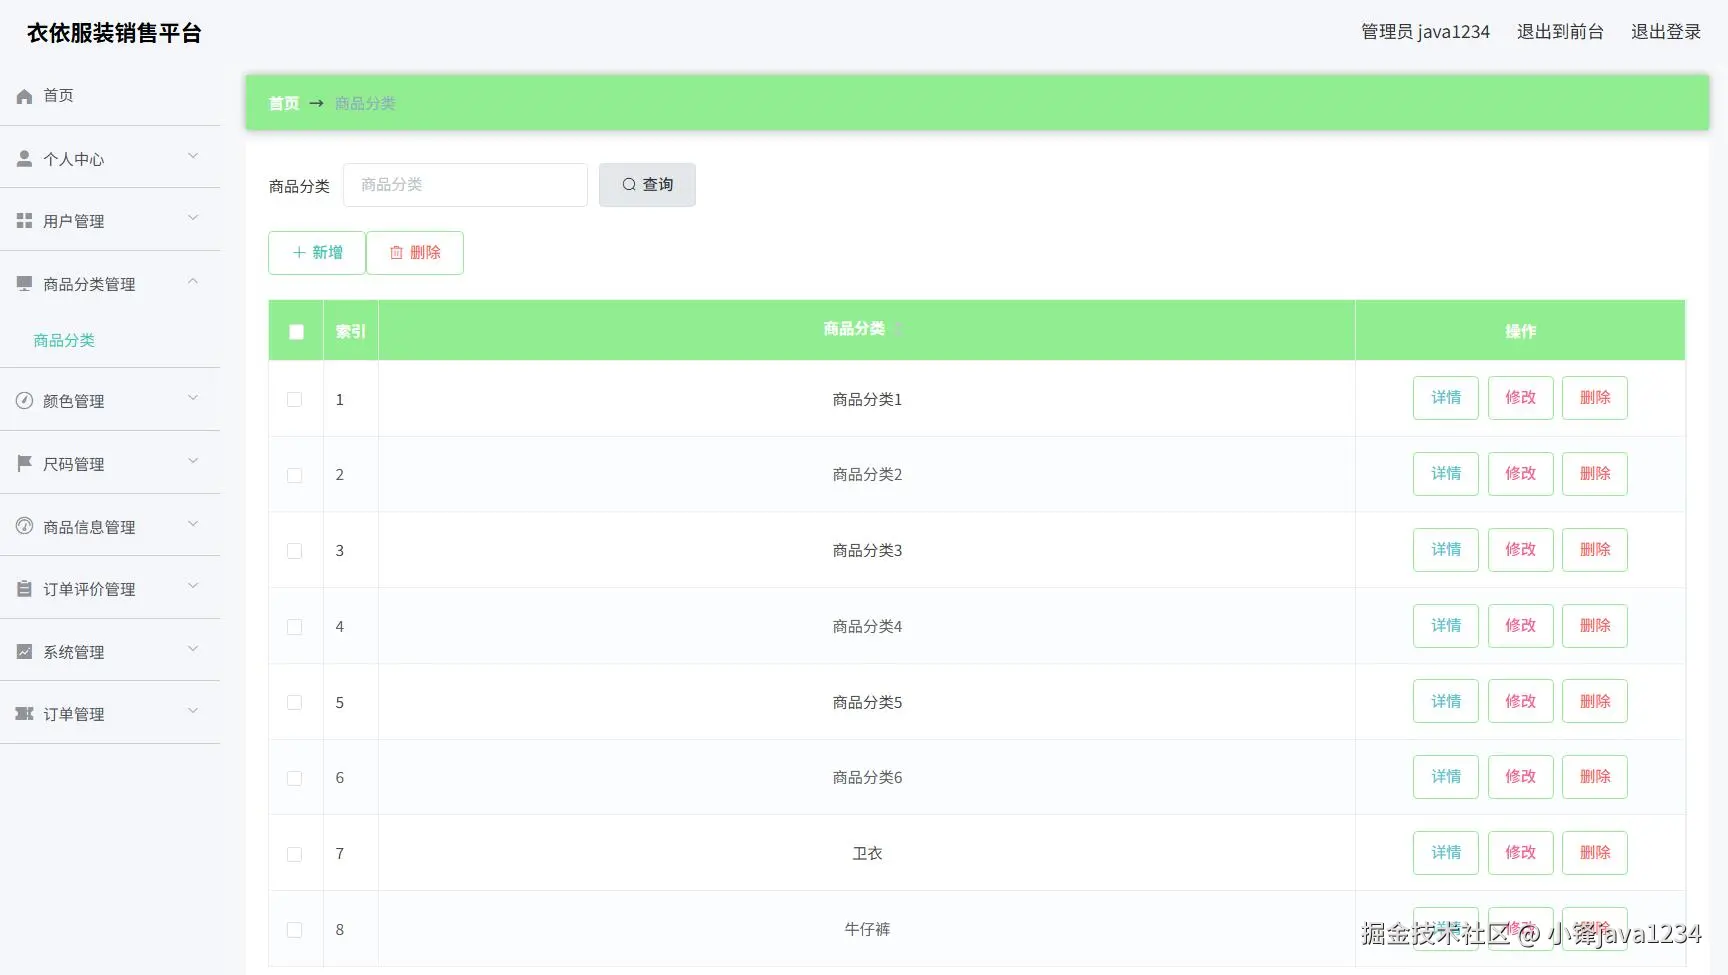
Task: Expand the 颜色管理 menu chevron
Action: [x=193, y=398]
